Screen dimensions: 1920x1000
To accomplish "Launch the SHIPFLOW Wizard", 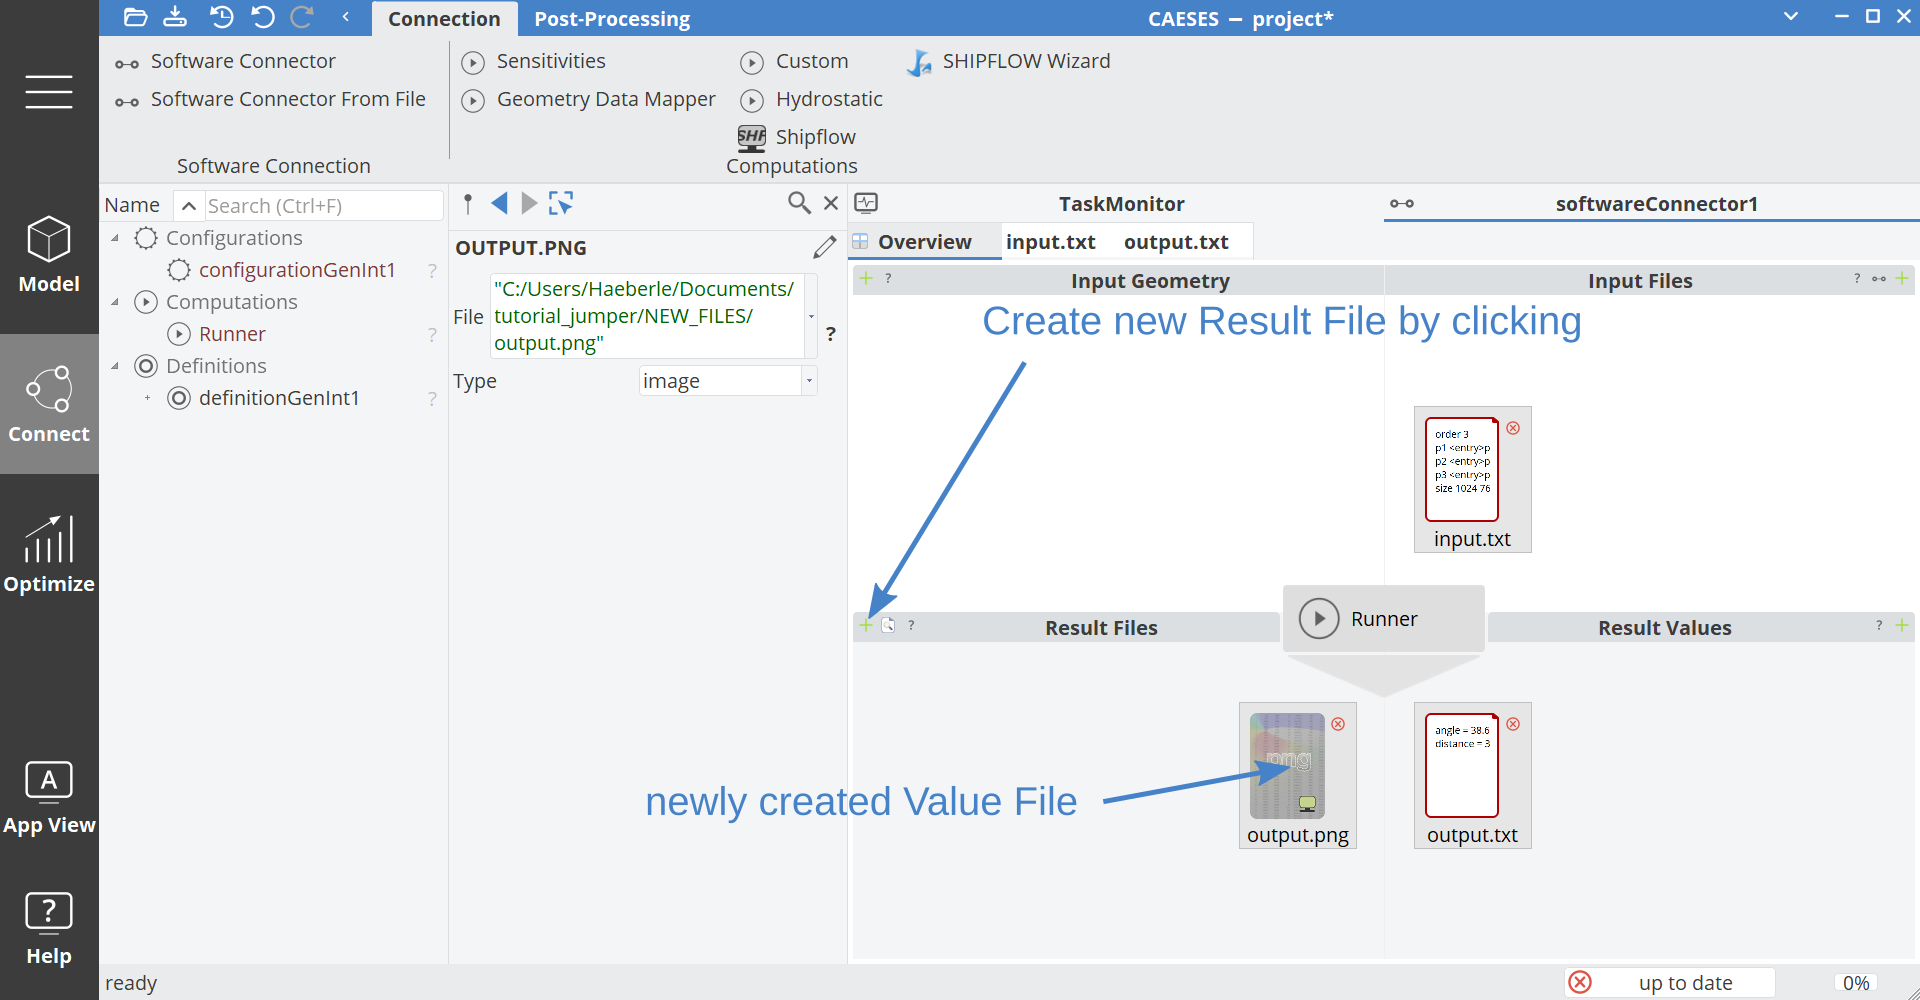I will [x=1008, y=61].
